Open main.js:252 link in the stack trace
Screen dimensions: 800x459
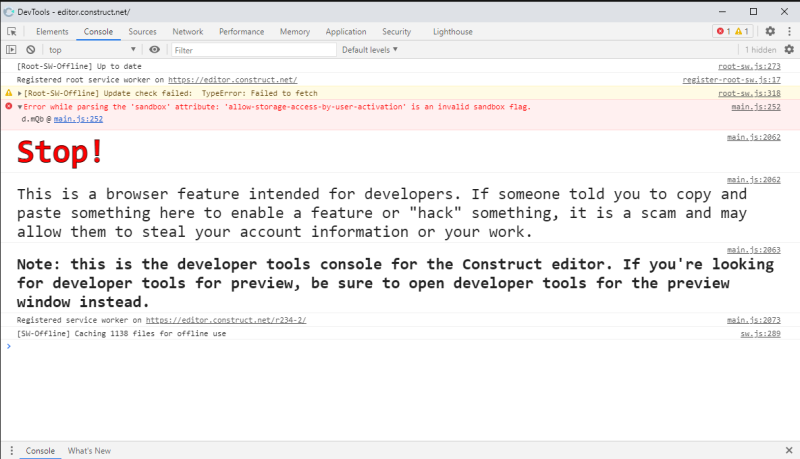[x=78, y=119]
